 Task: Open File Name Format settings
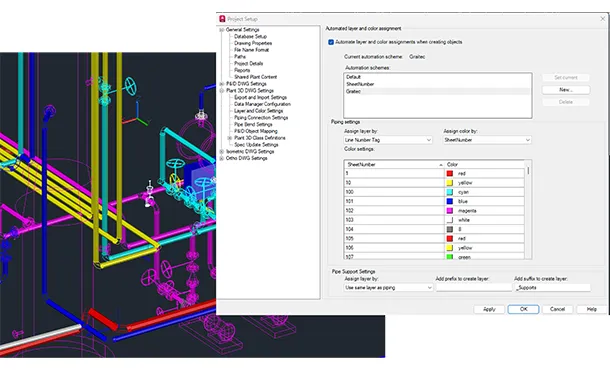251,50
